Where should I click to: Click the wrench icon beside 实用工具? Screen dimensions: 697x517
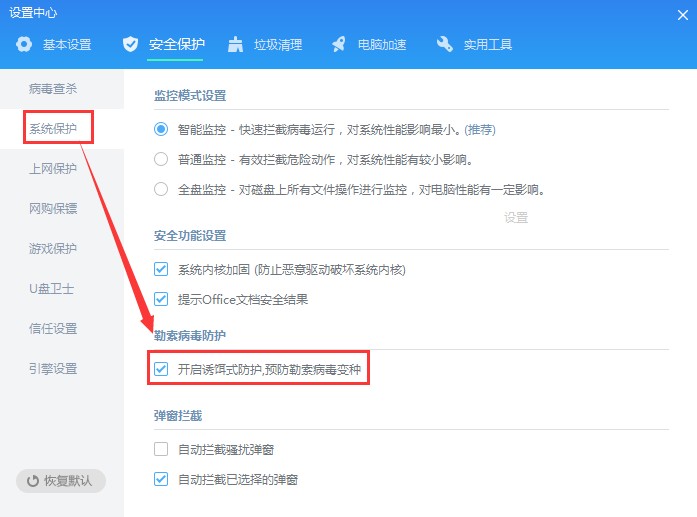[445, 44]
